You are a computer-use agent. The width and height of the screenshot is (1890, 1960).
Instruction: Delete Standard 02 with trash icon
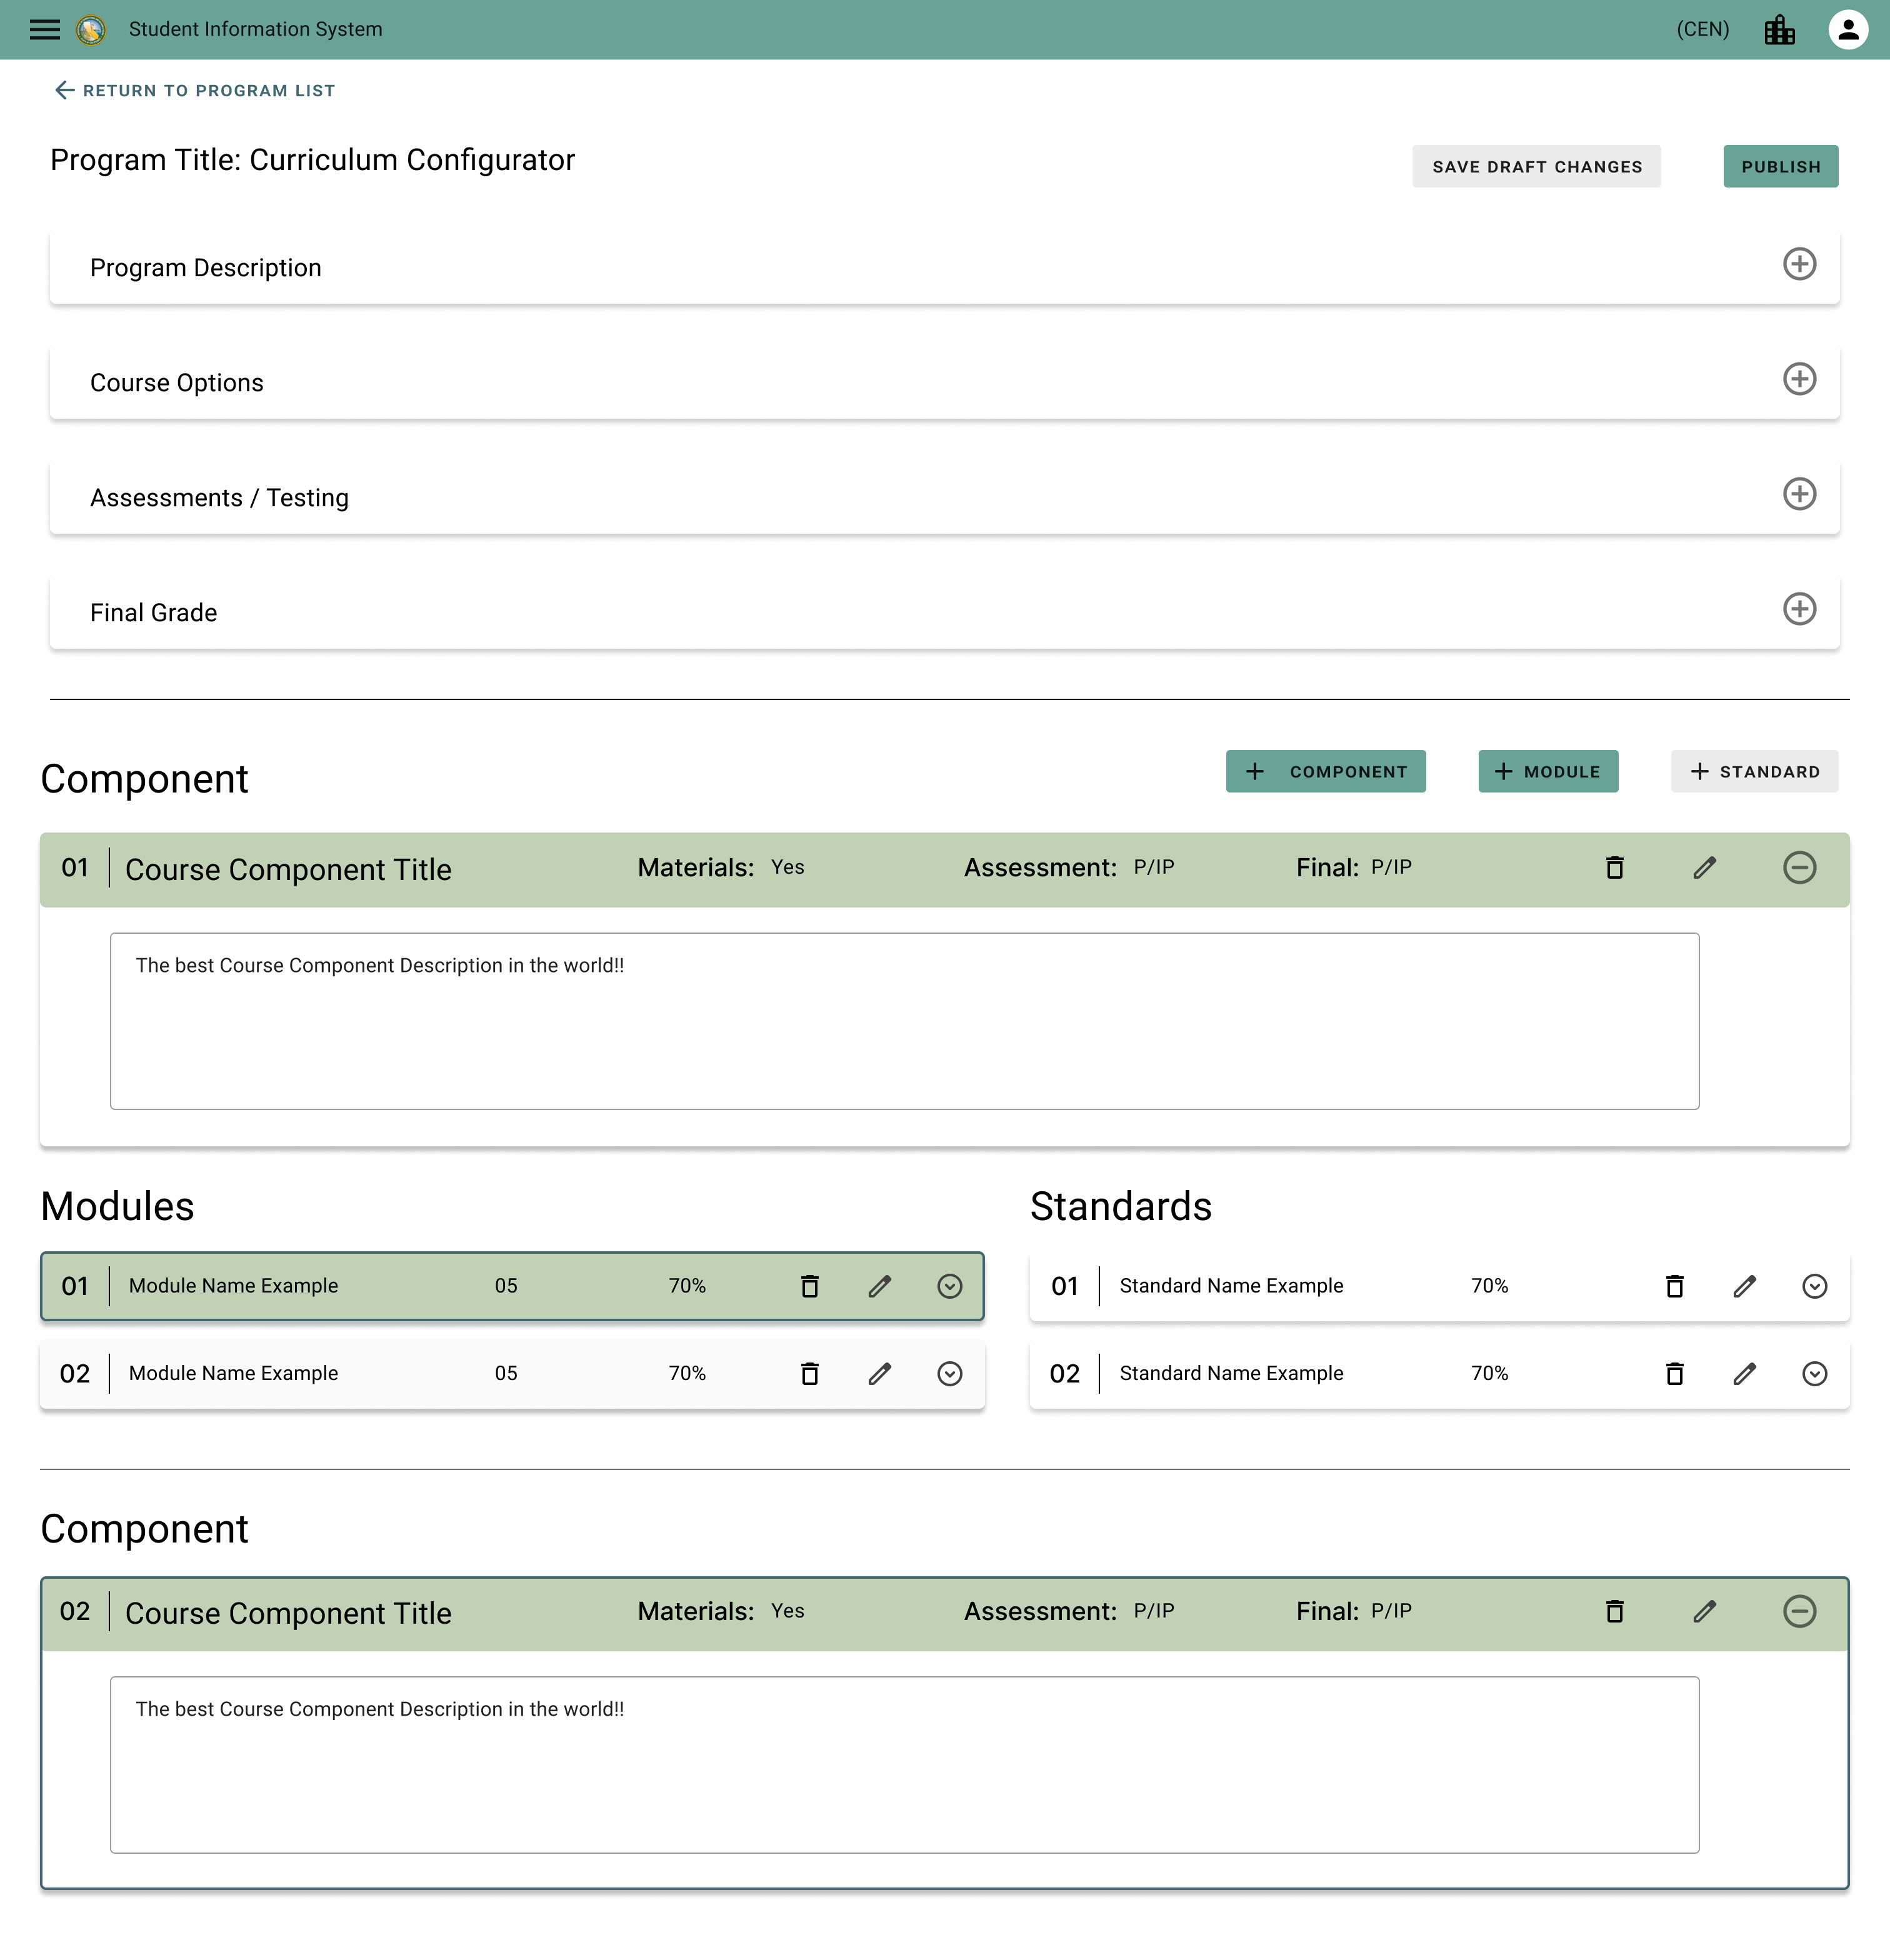(x=1675, y=1374)
